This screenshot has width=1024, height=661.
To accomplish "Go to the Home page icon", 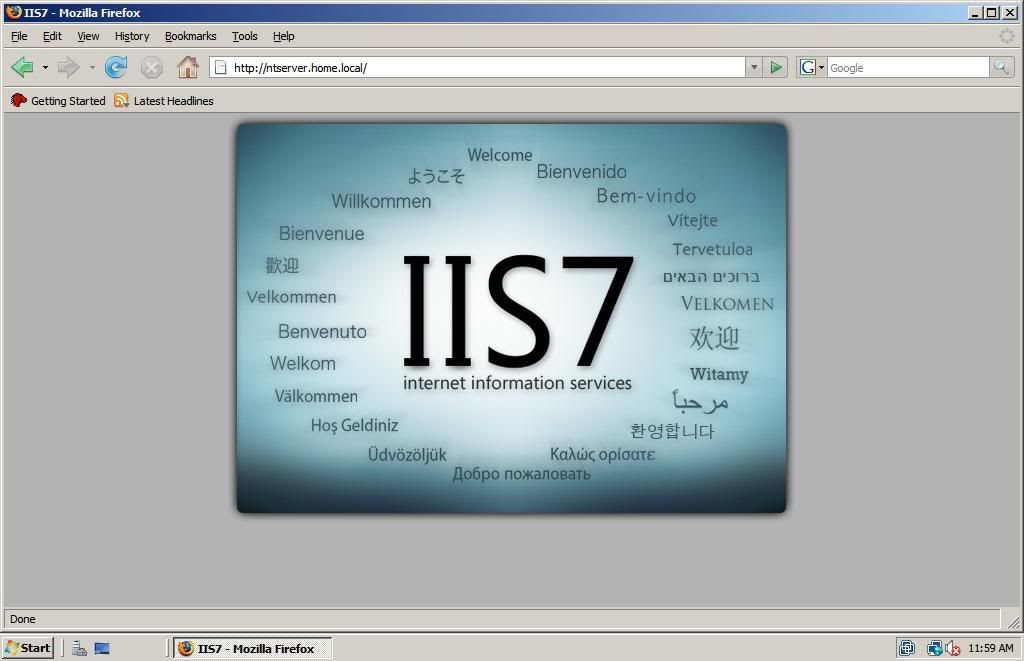I will click(187, 67).
